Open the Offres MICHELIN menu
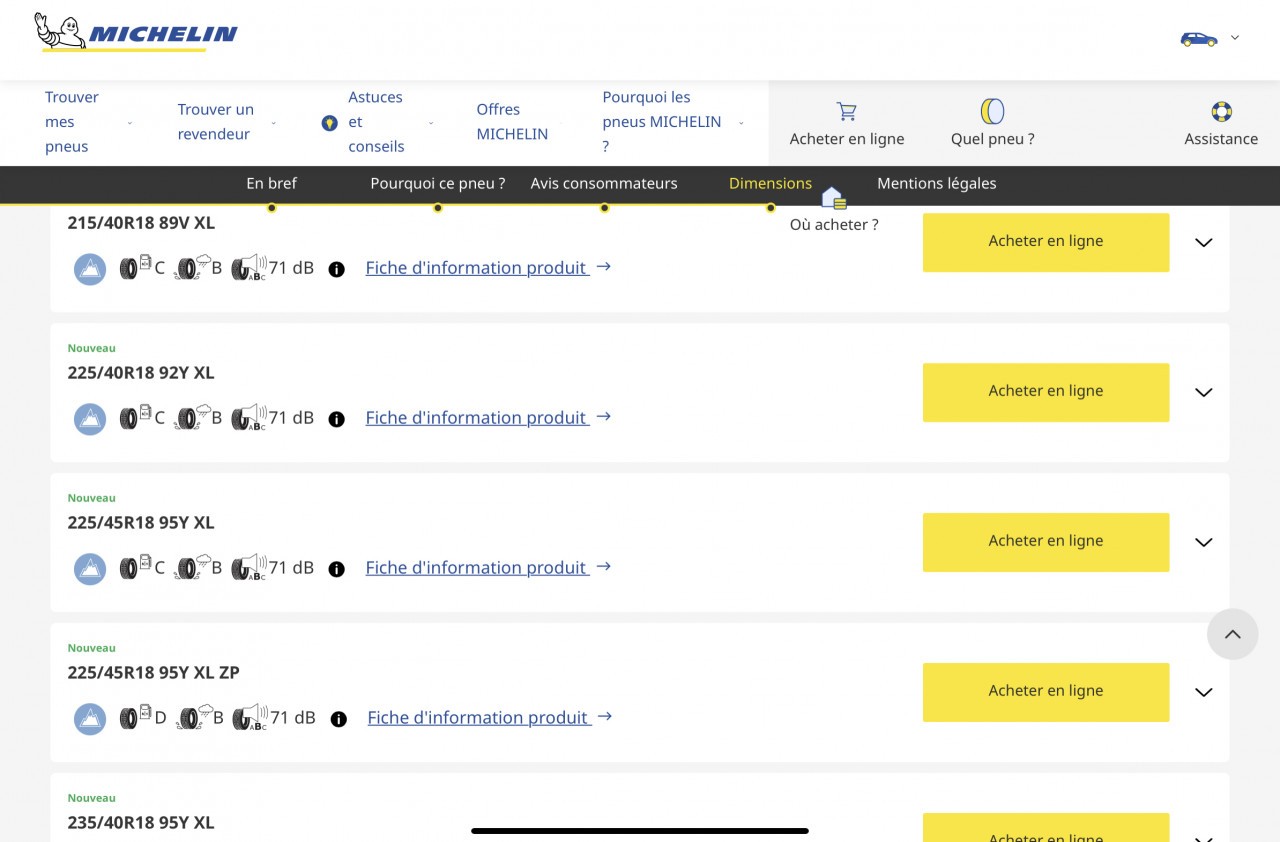1280x842 pixels. [x=512, y=122]
